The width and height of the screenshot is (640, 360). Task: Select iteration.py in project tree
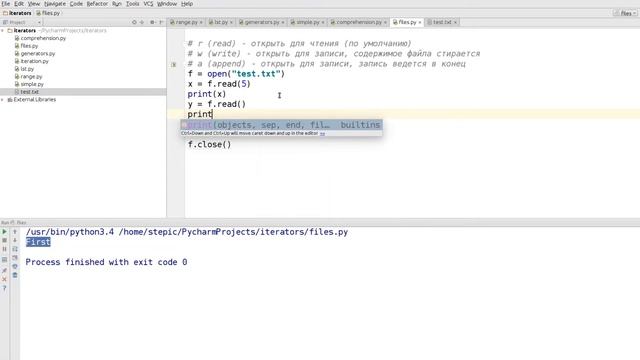tap(31, 61)
